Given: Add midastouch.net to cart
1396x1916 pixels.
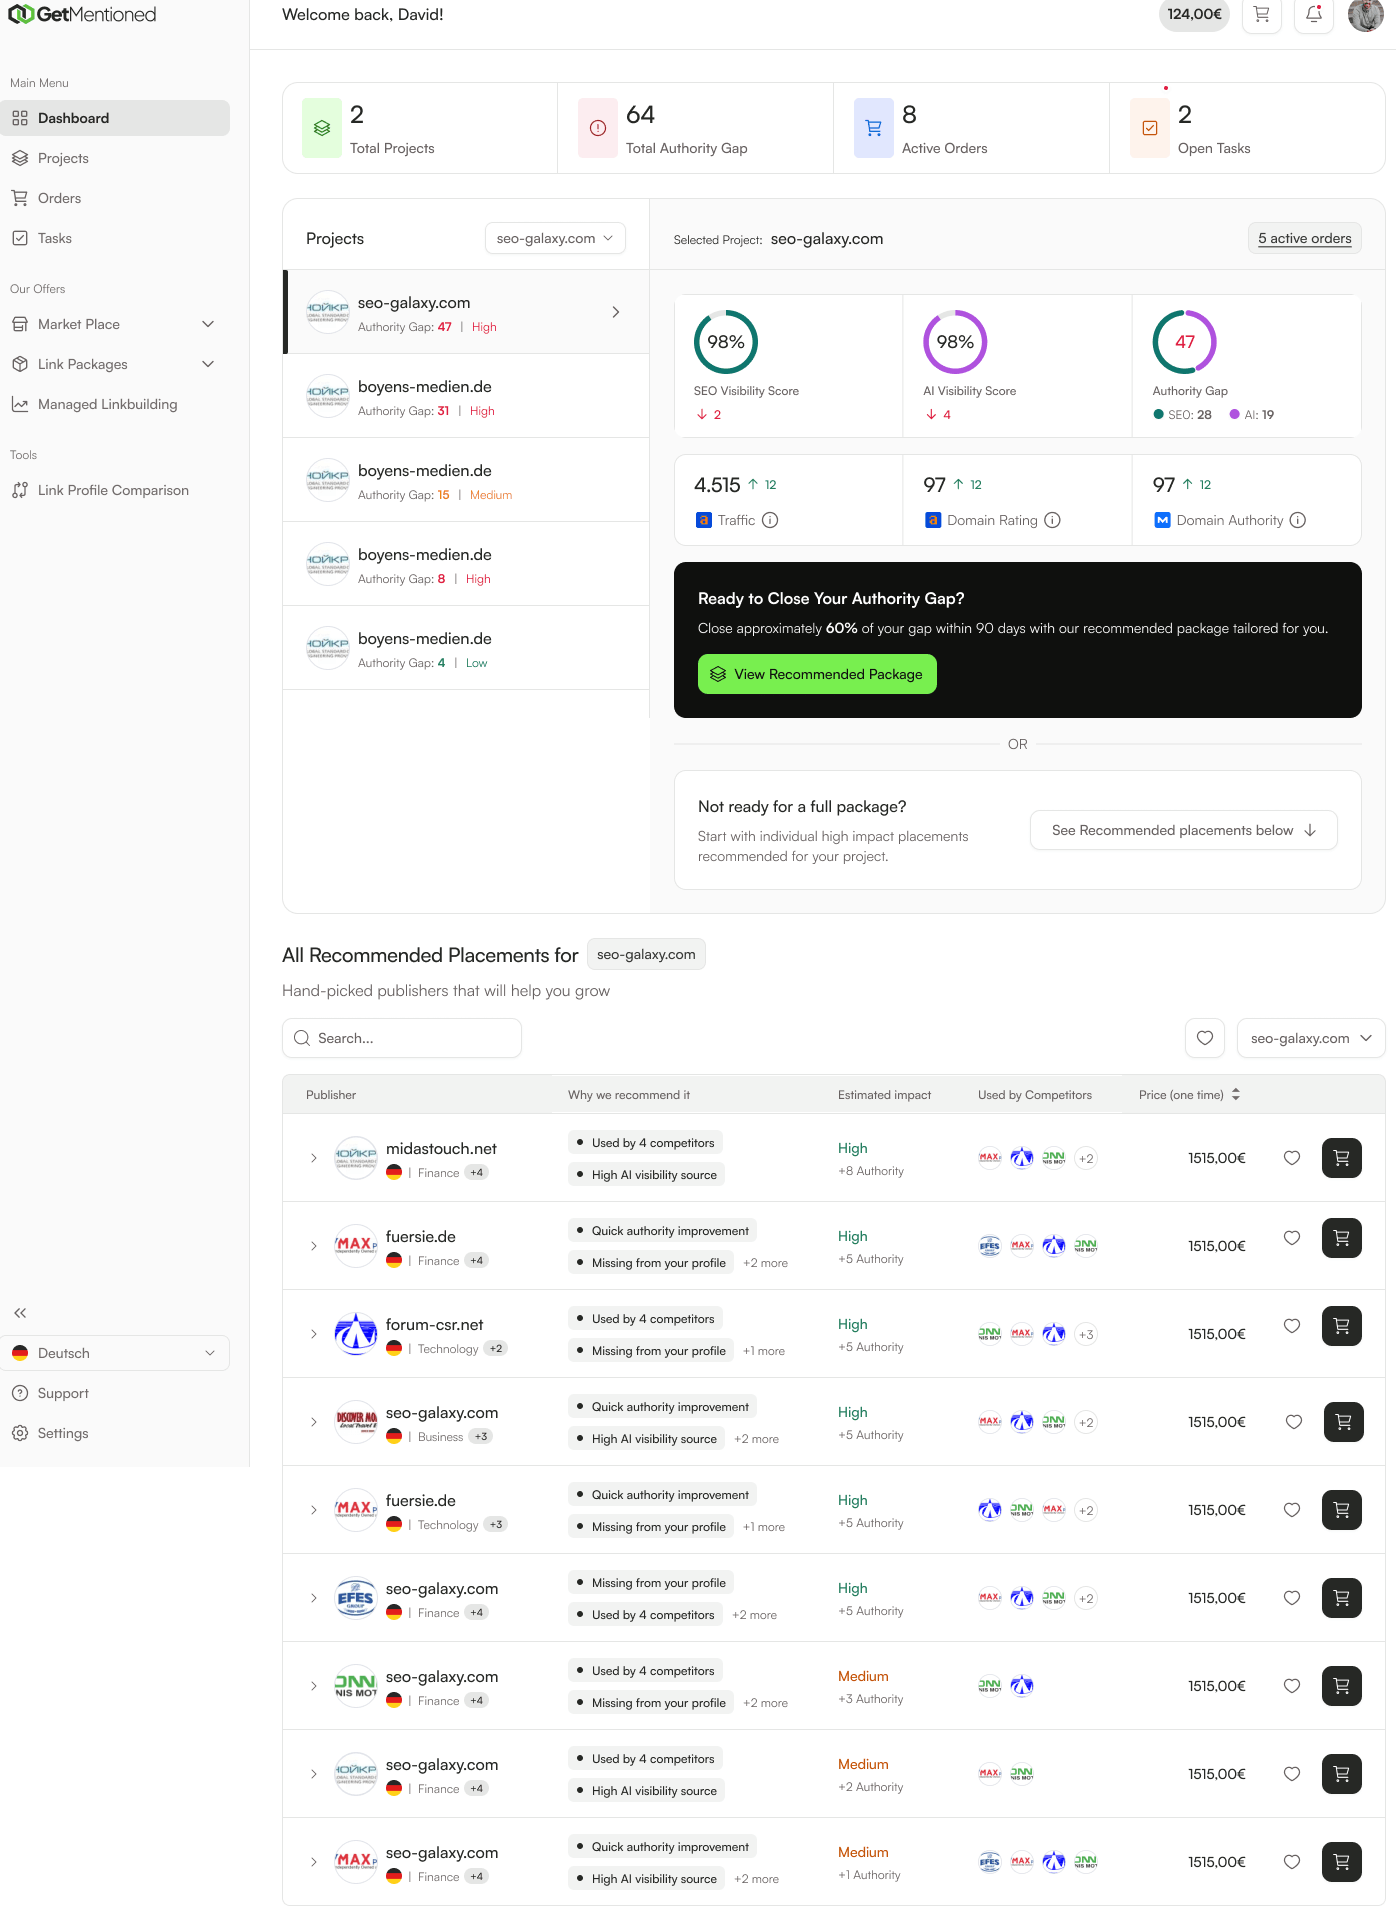Looking at the screenshot, I should click(x=1342, y=1158).
